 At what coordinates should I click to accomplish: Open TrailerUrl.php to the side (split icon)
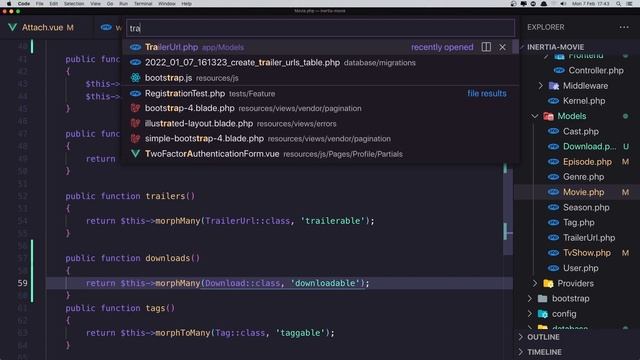pyautogui.click(x=486, y=47)
